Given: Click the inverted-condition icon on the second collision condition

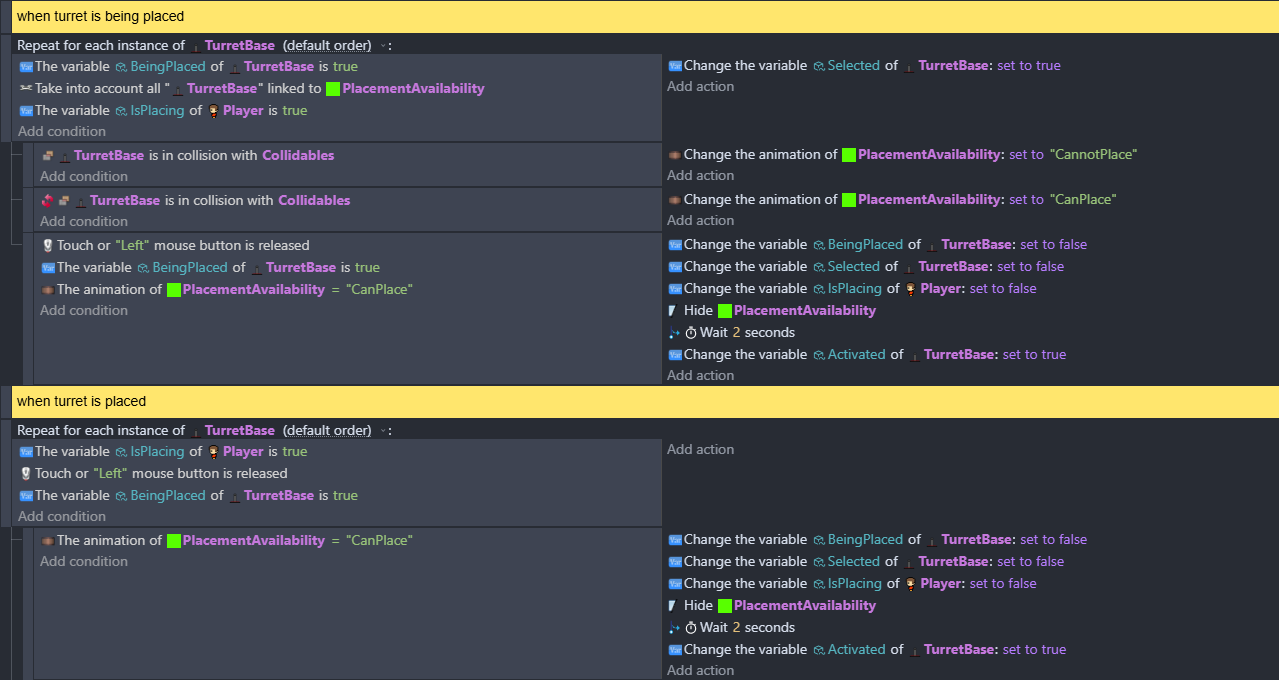Looking at the screenshot, I should pyautogui.click(x=47, y=200).
